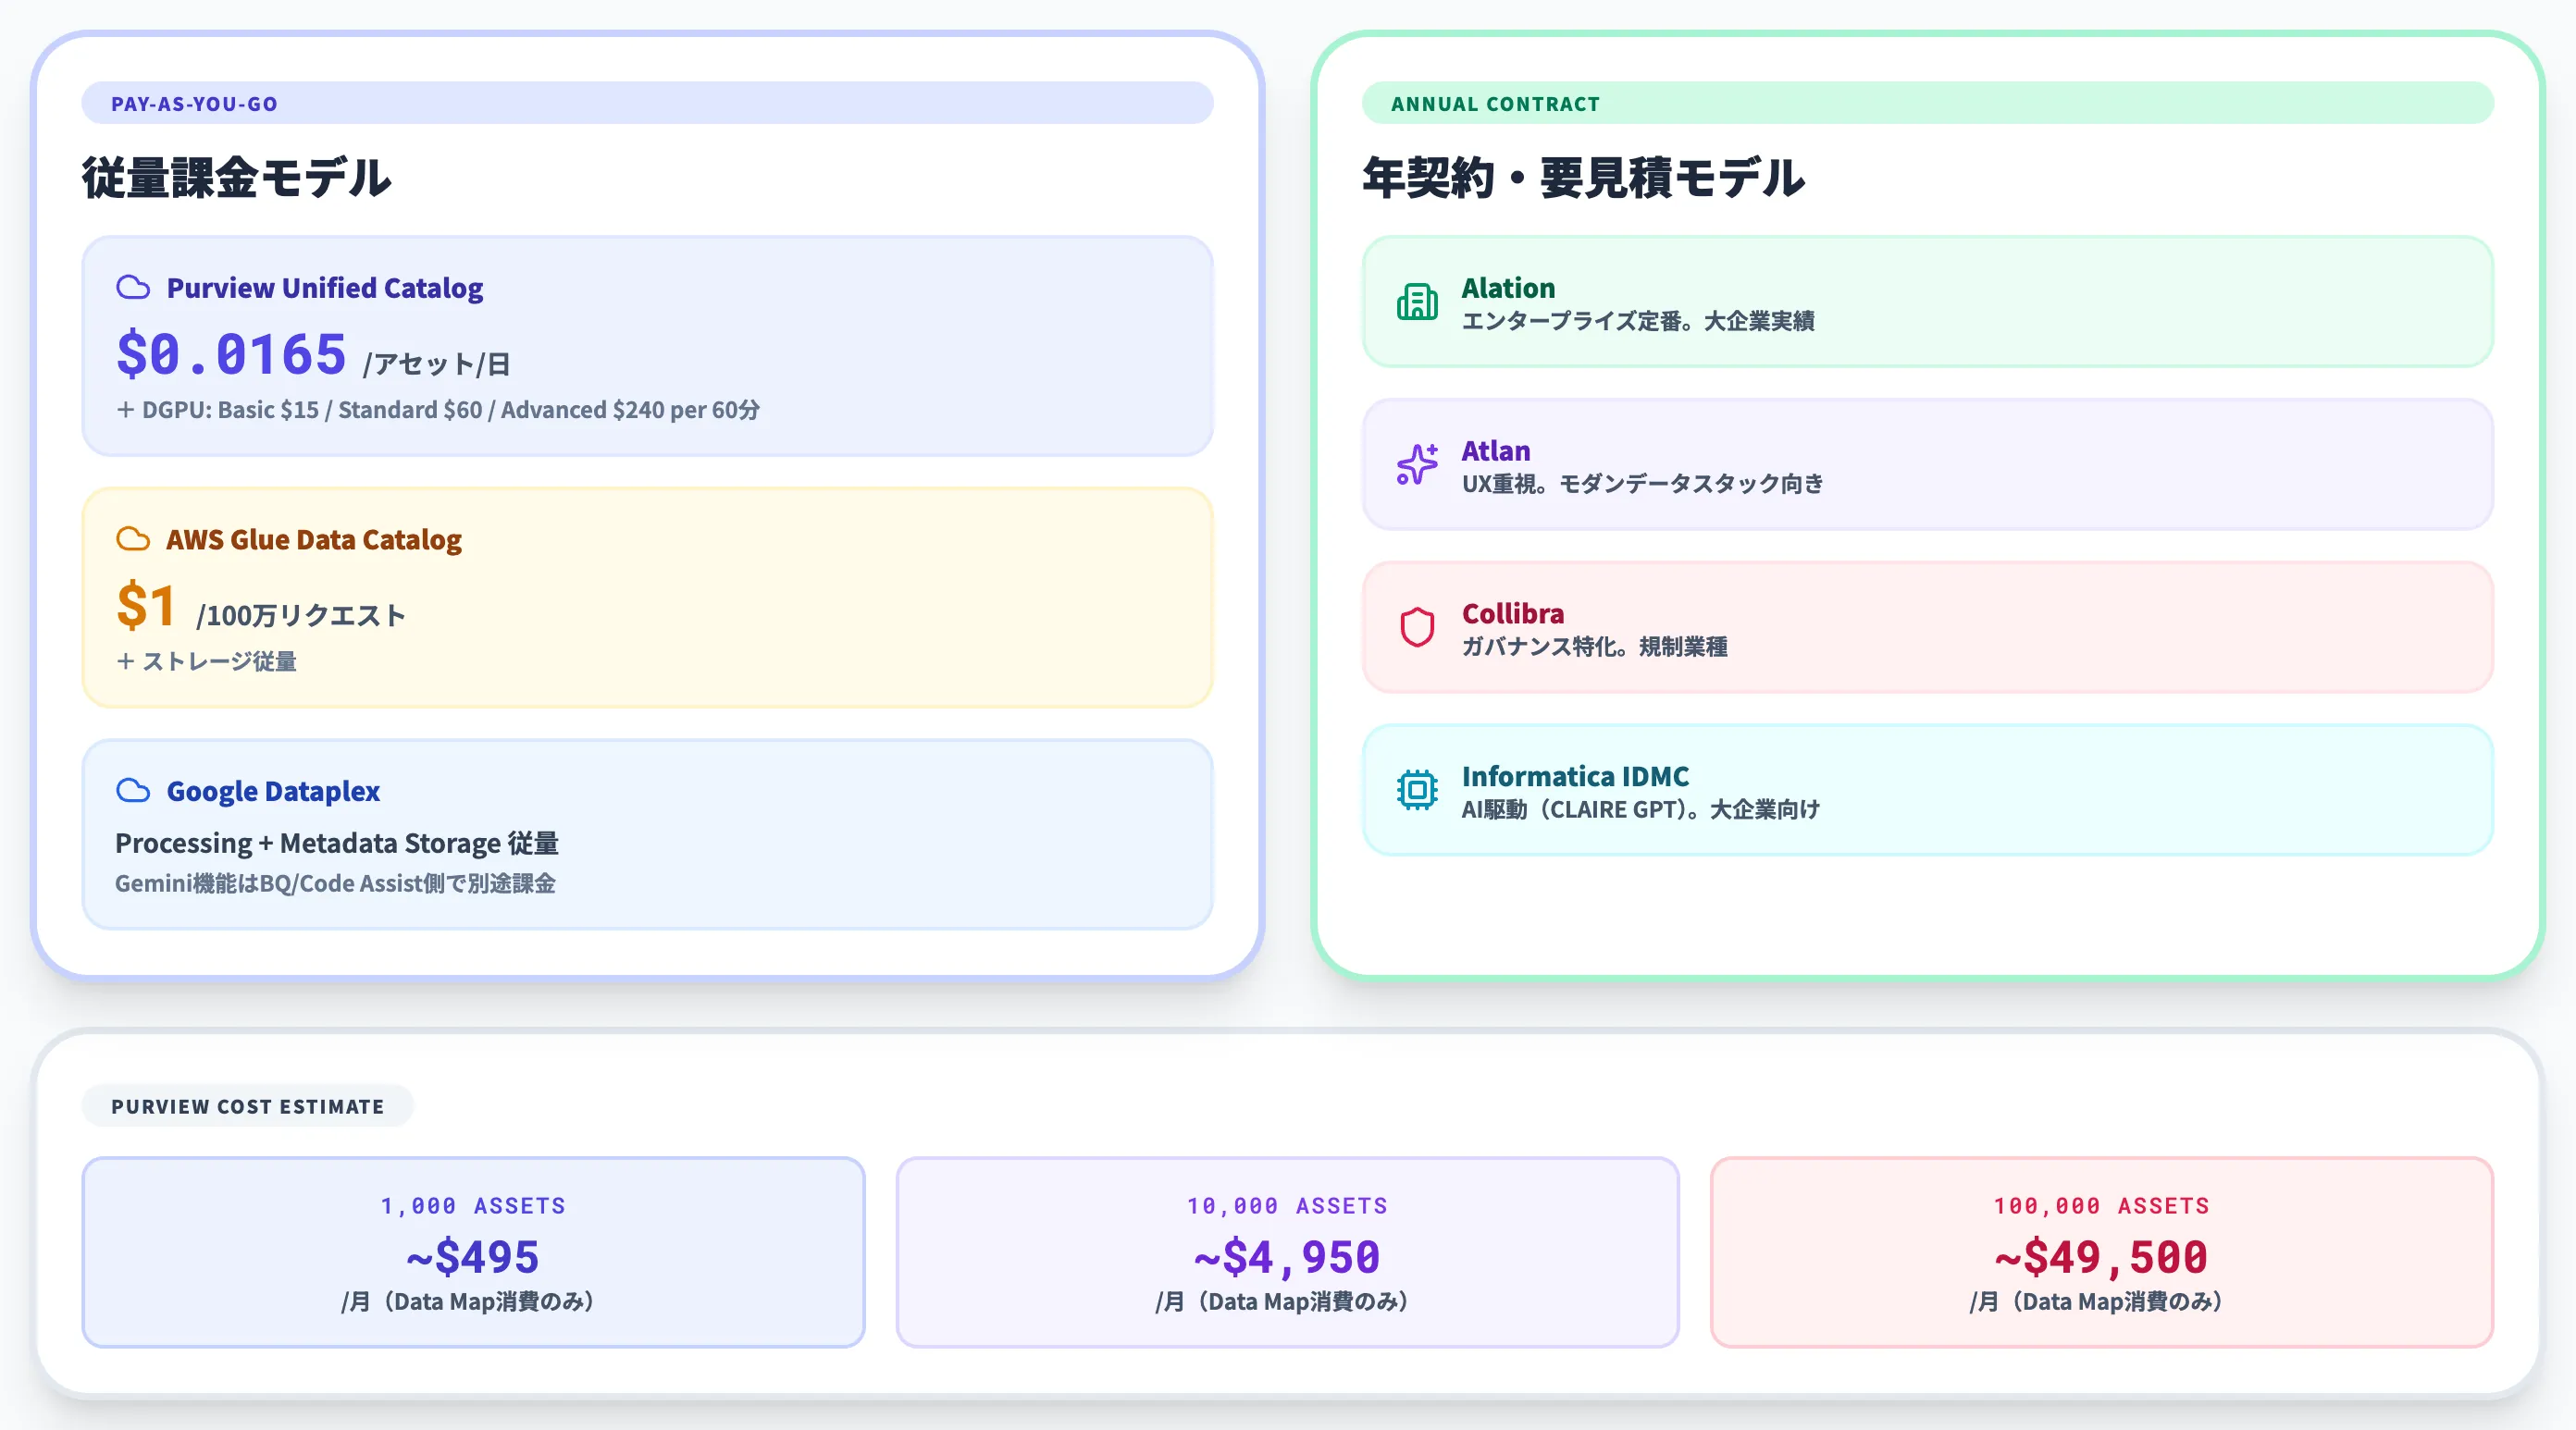Click the $0.0165 per asset price text
2576x1430 pixels.
[231, 352]
